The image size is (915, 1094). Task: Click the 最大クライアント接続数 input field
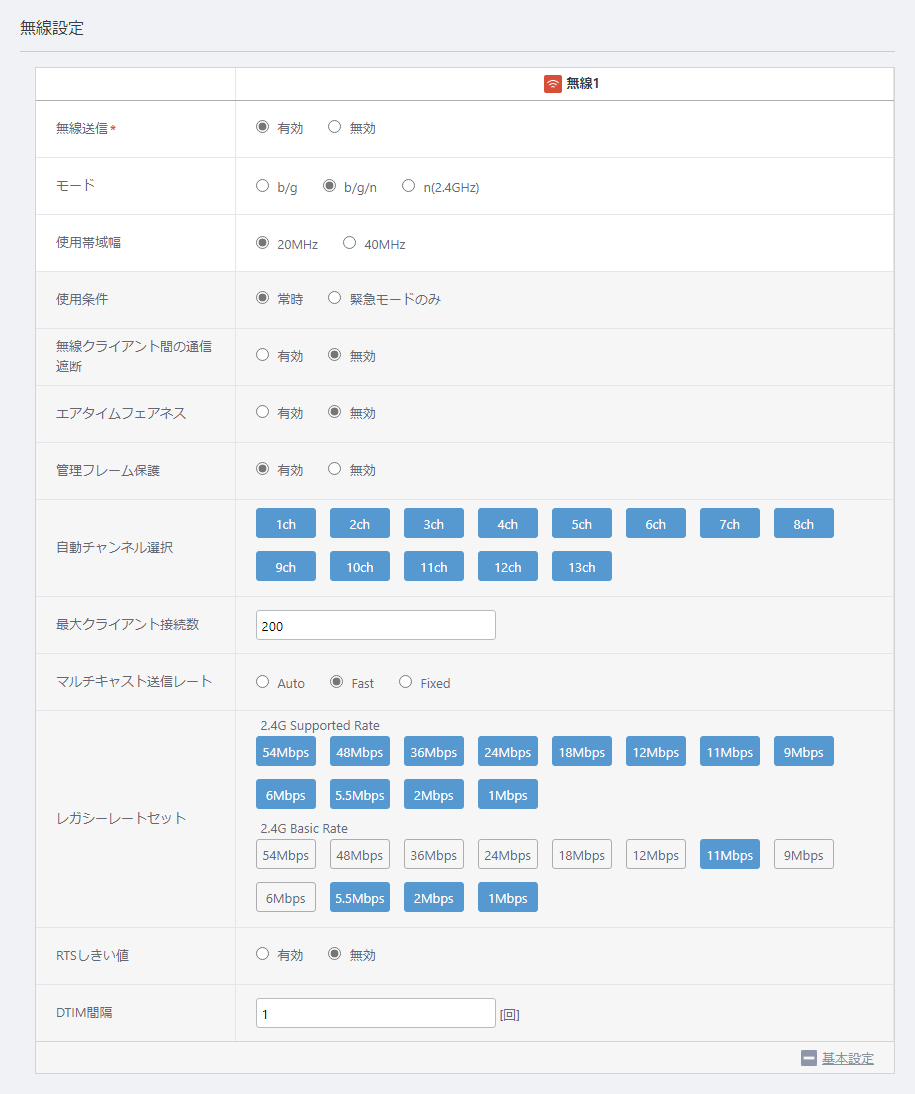(375, 625)
